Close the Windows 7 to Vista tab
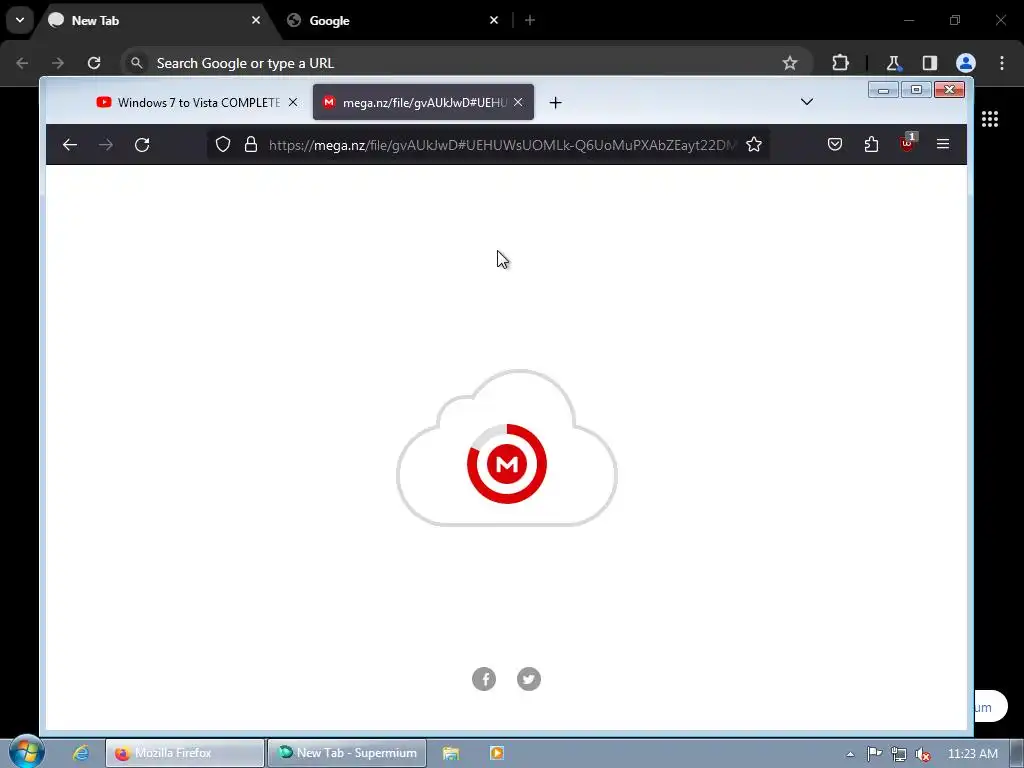 293,103
